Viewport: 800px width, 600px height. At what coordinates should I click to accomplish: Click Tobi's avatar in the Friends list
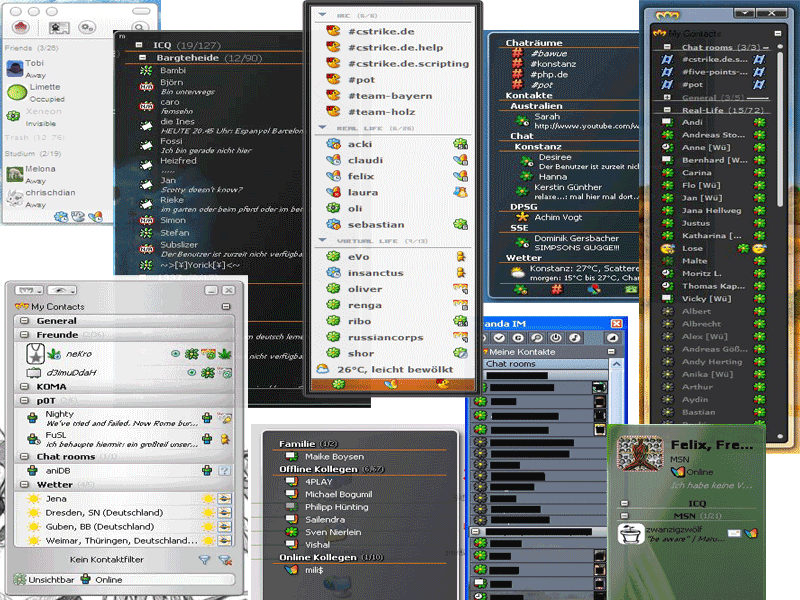[15, 68]
